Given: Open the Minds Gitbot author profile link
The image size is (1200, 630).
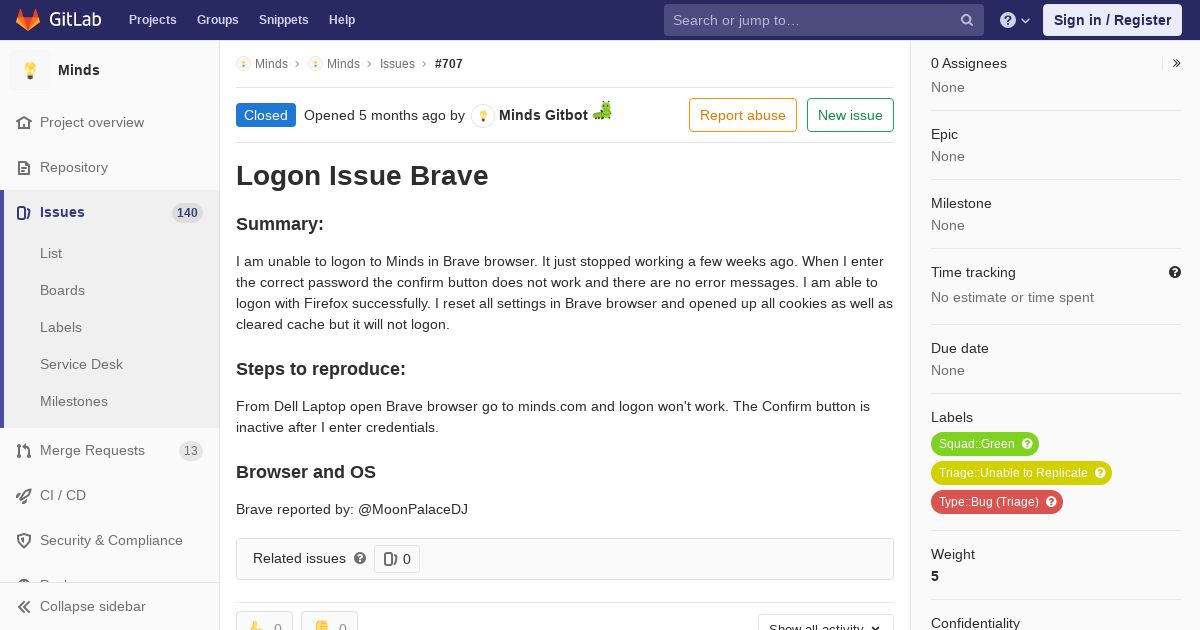Looking at the screenshot, I should [x=543, y=115].
